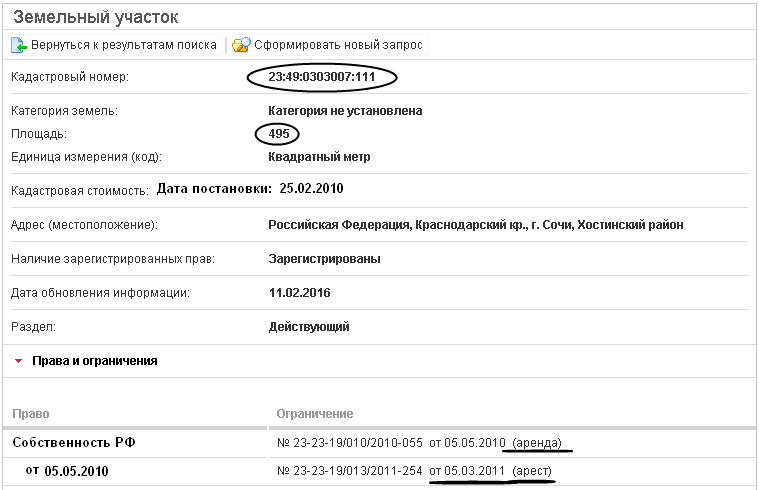Click the update date 11.02.2016

click(x=299, y=293)
